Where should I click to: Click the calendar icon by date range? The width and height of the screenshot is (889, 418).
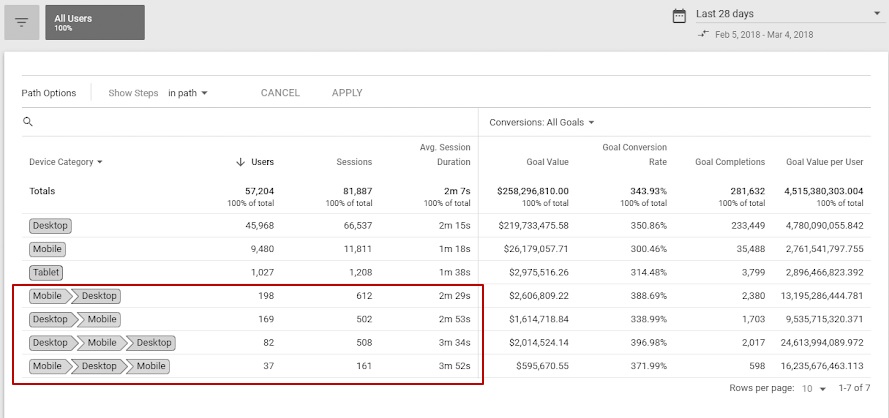point(679,14)
